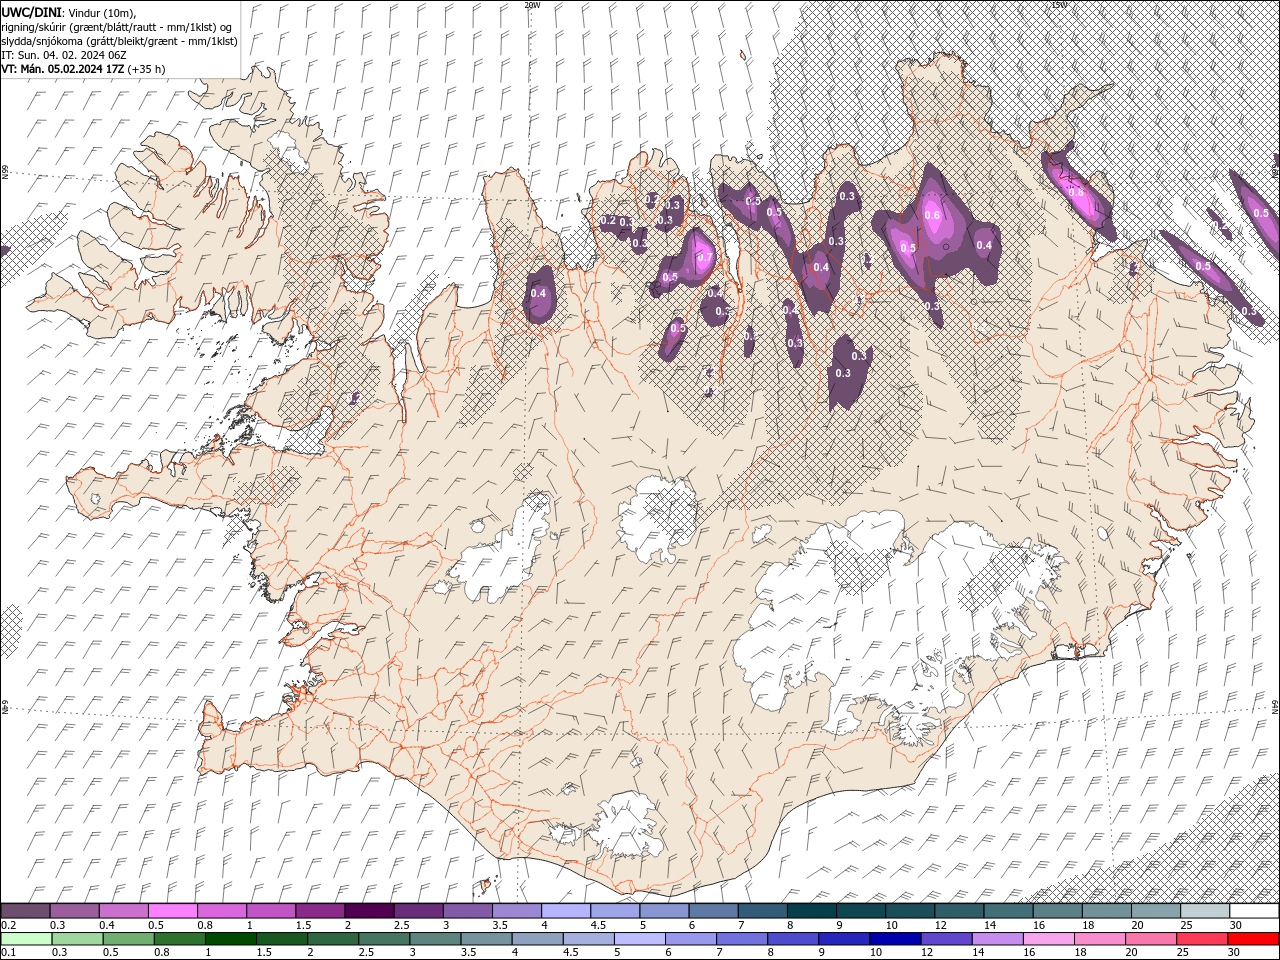
Task: Pick the rain-scale swatch between 12 and 14
Action: (946, 939)
